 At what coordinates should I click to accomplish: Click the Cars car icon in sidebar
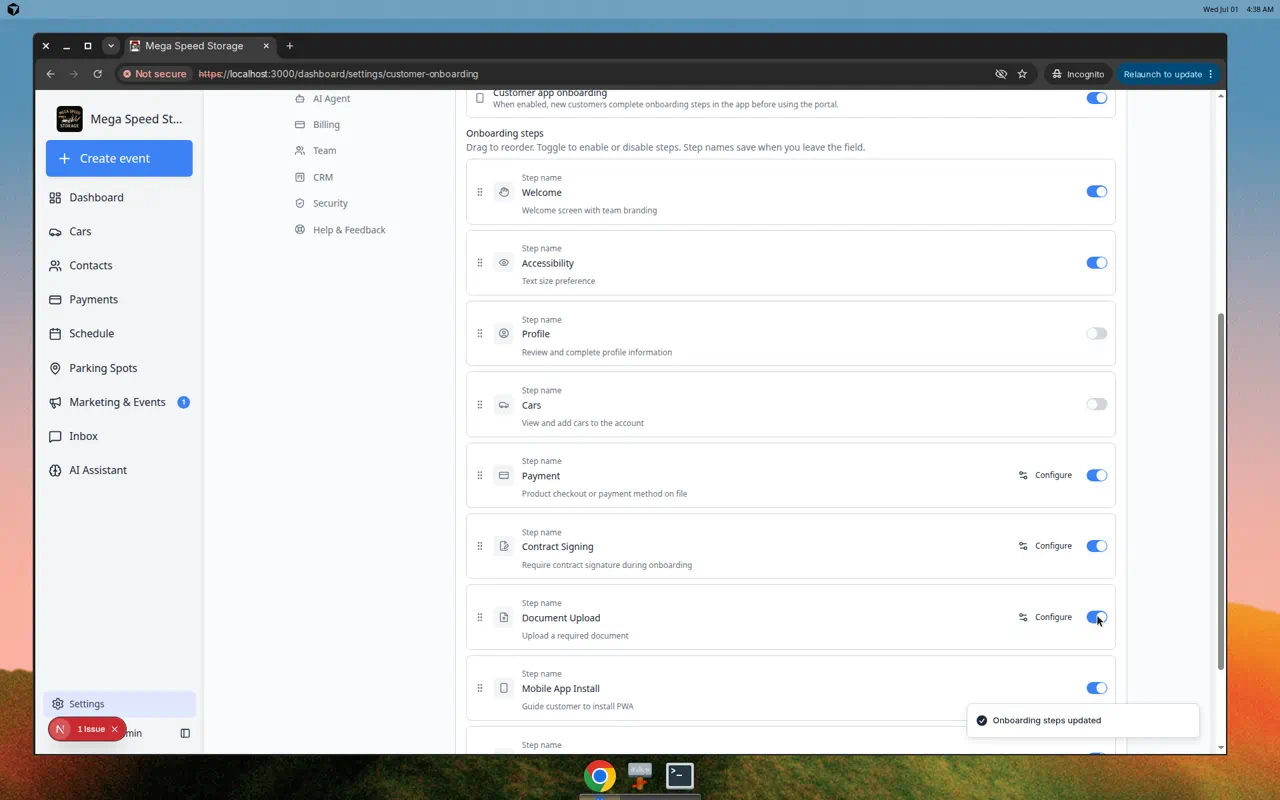click(55, 232)
